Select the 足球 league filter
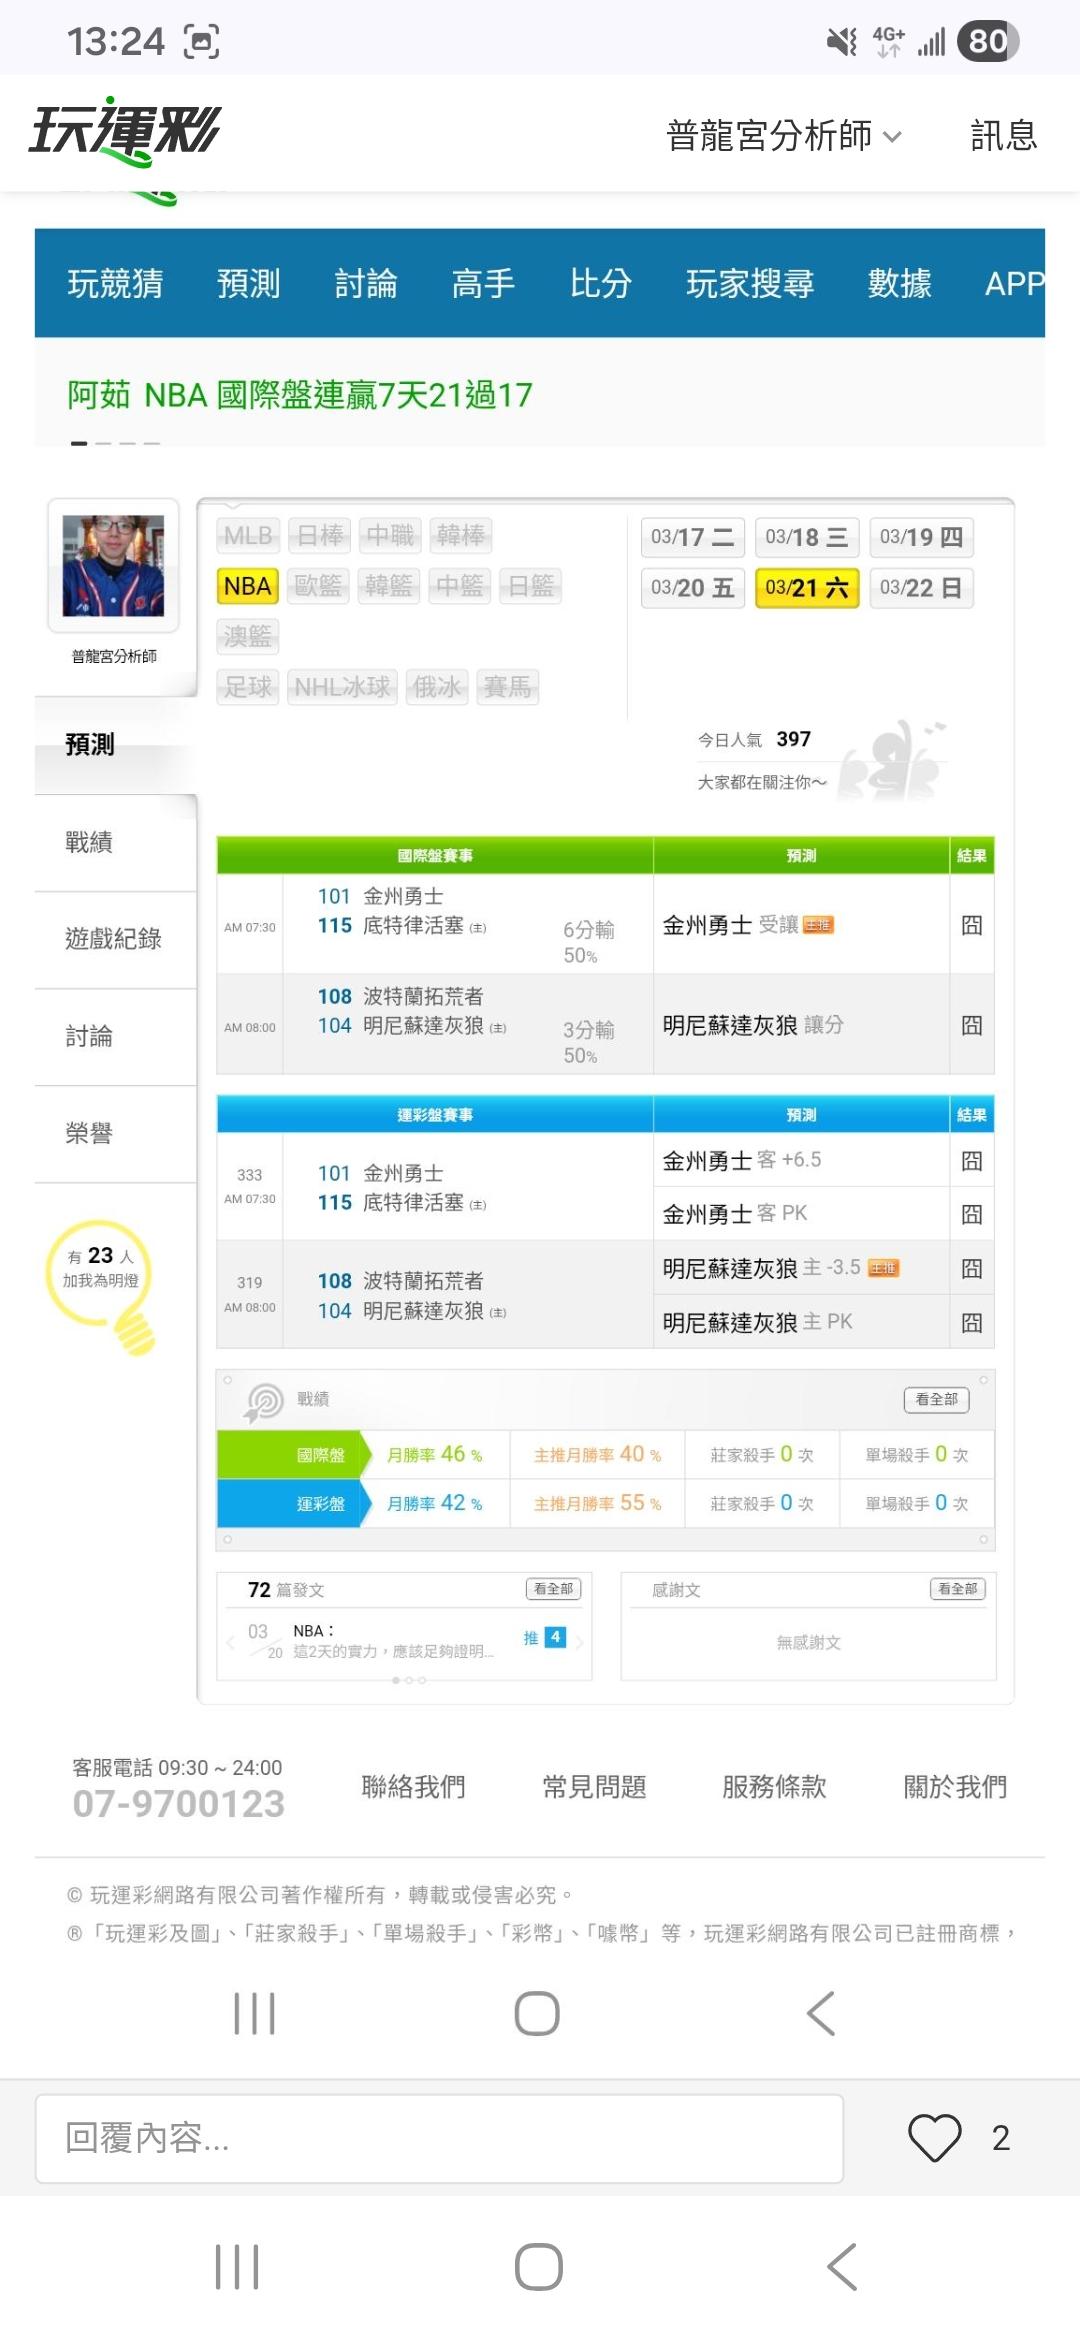The height and width of the screenshot is (2340, 1080). [248, 687]
